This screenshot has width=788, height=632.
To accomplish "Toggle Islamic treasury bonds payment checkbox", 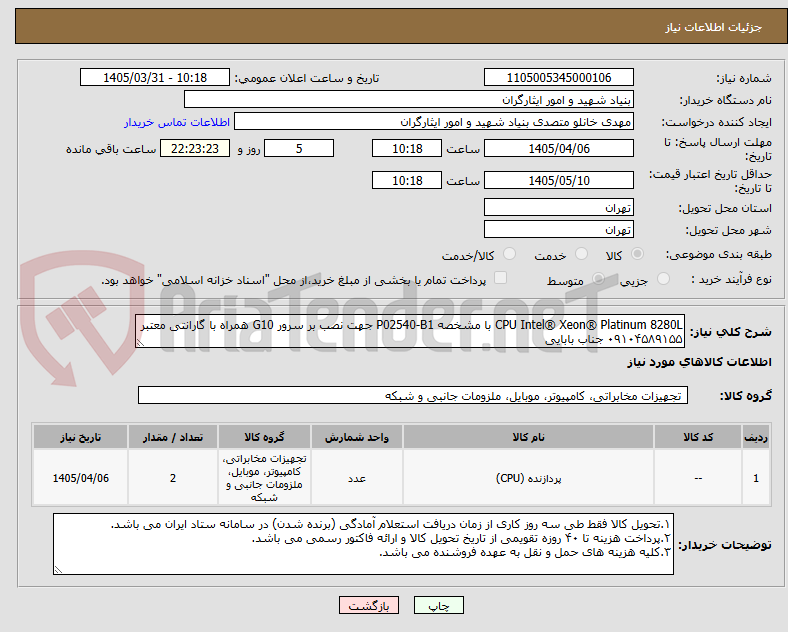I will tap(501, 278).
